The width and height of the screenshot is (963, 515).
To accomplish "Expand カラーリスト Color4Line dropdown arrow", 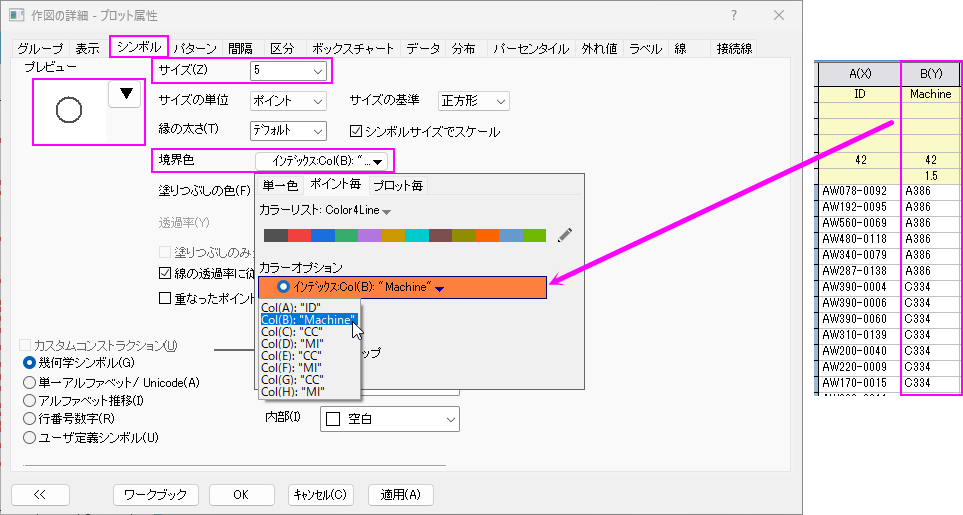I will tap(386, 212).
